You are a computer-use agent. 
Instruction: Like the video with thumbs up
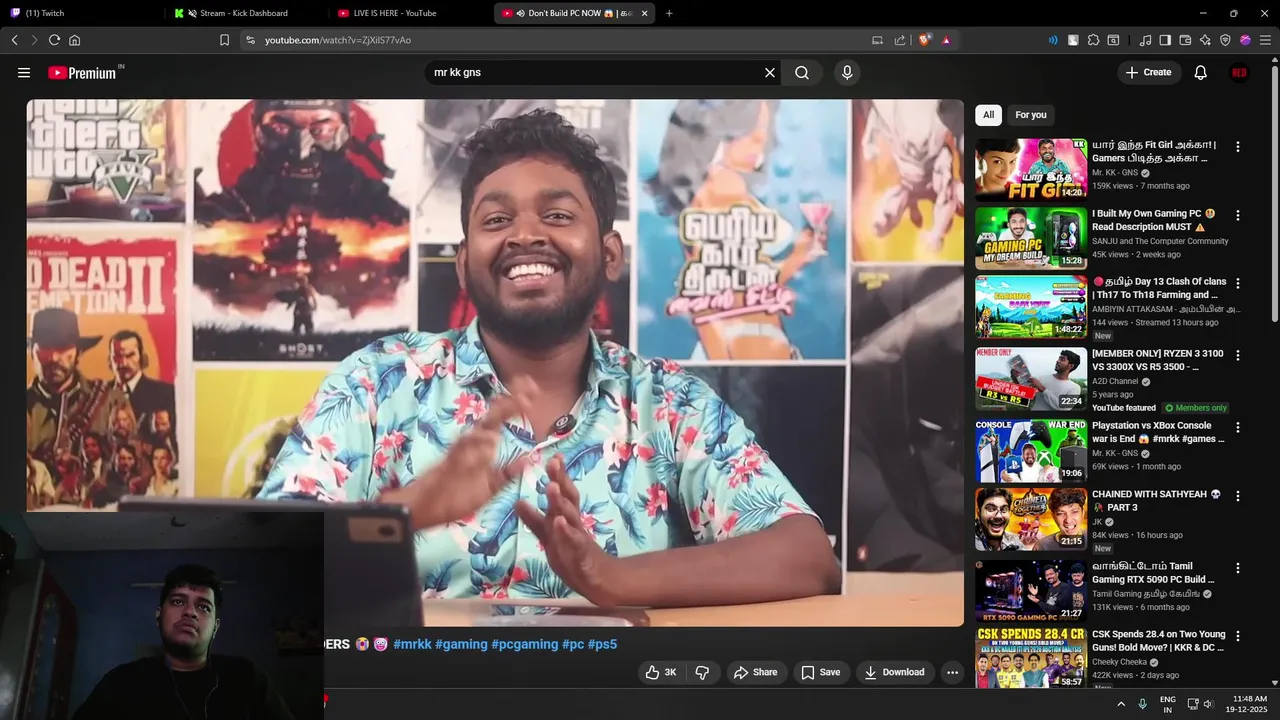click(x=661, y=673)
